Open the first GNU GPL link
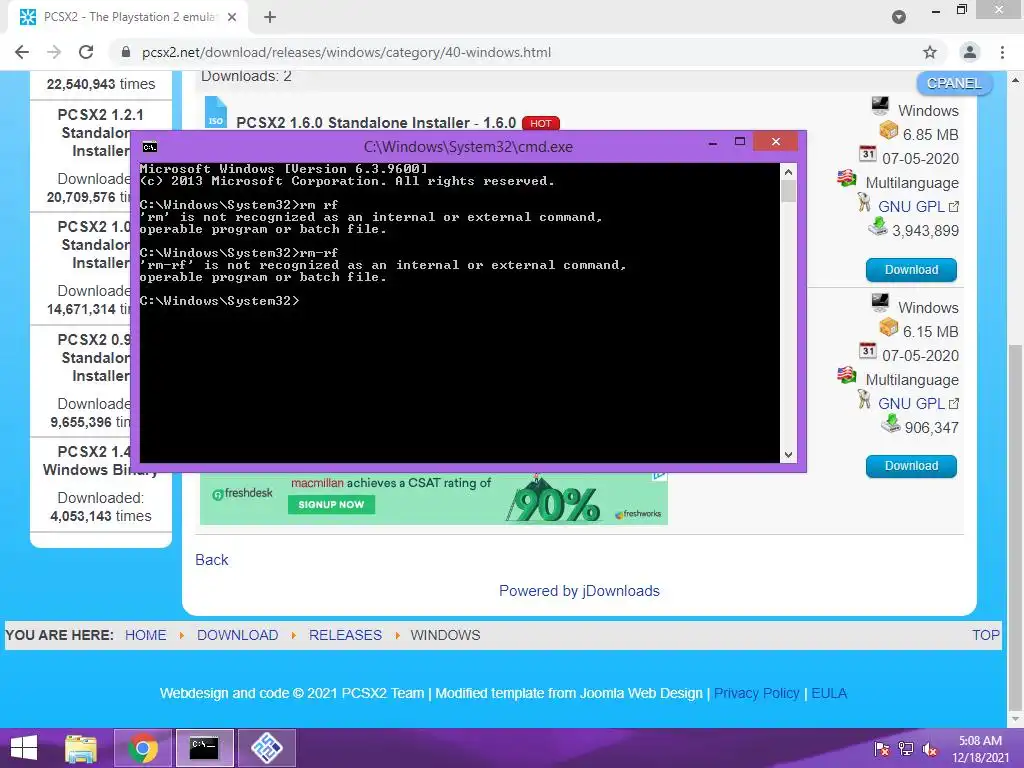 tap(912, 206)
